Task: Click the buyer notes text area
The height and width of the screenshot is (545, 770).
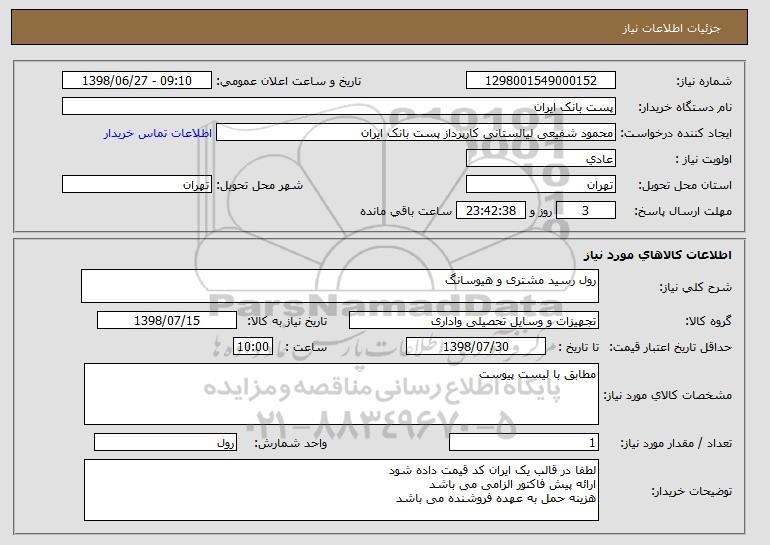Action: click(x=341, y=490)
